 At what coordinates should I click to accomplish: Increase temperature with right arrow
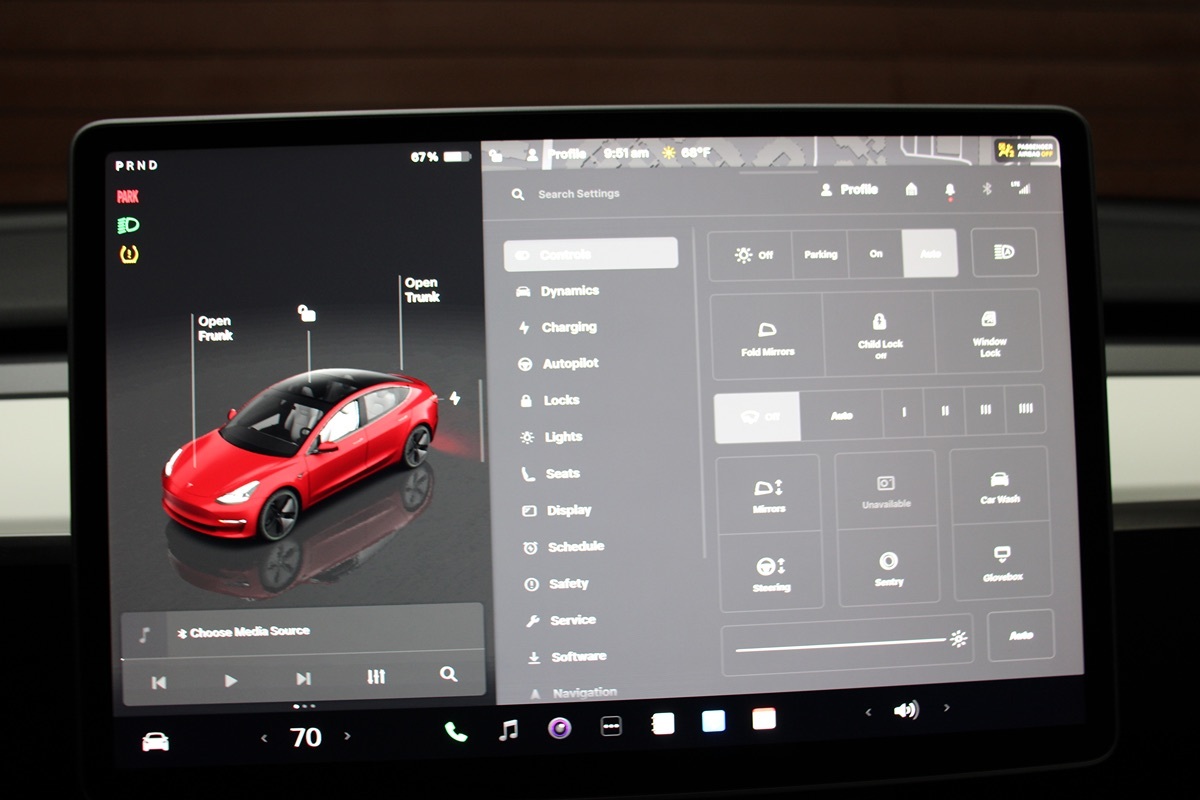[348, 737]
